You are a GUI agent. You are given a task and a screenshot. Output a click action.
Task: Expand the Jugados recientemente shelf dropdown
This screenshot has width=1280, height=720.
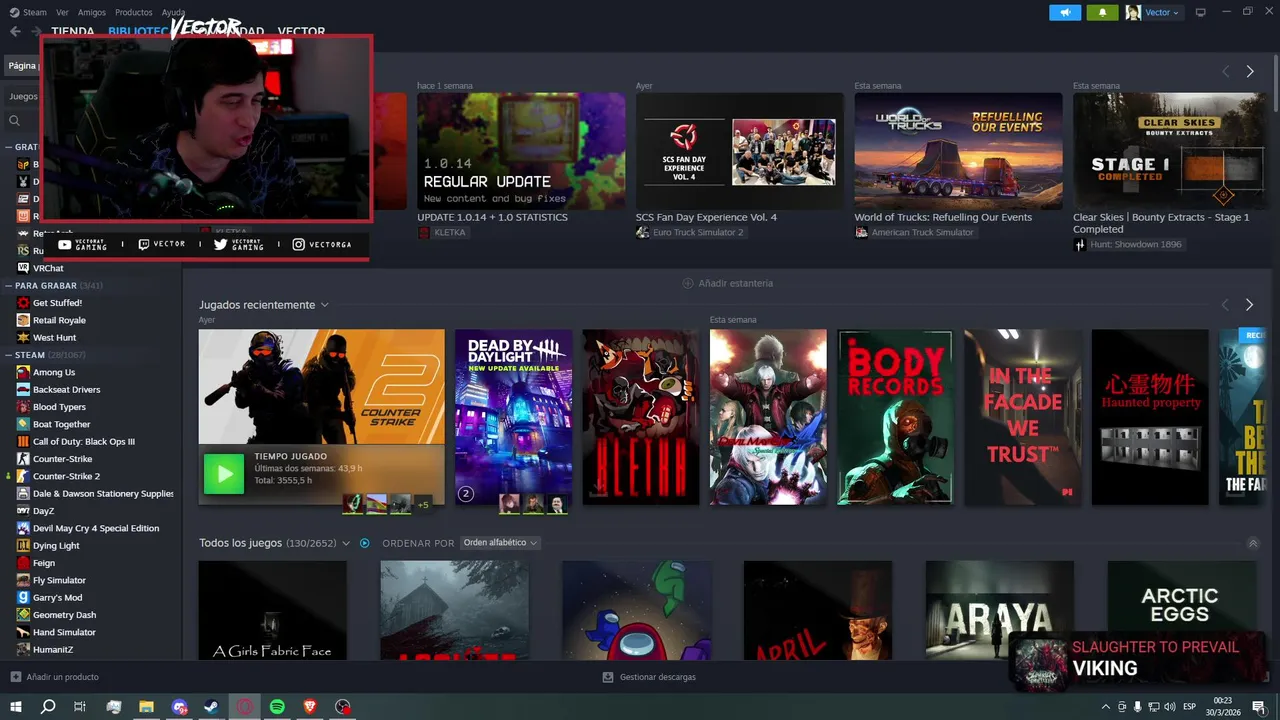325,305
